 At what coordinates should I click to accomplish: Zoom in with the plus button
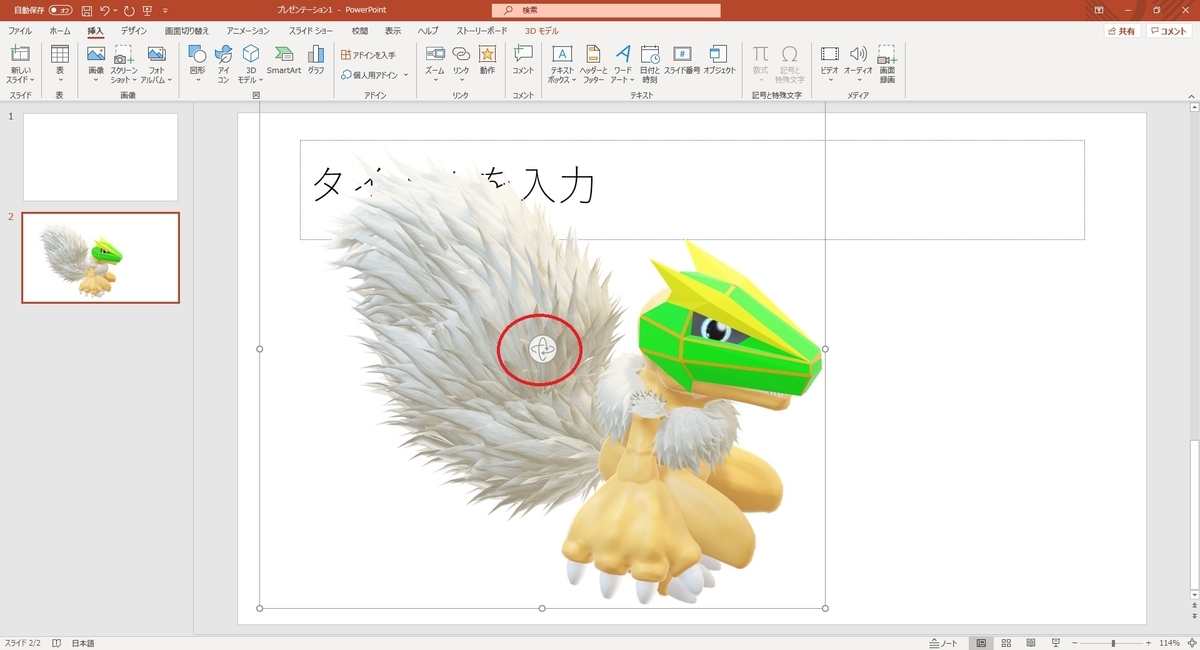(x=1150, y=643)
